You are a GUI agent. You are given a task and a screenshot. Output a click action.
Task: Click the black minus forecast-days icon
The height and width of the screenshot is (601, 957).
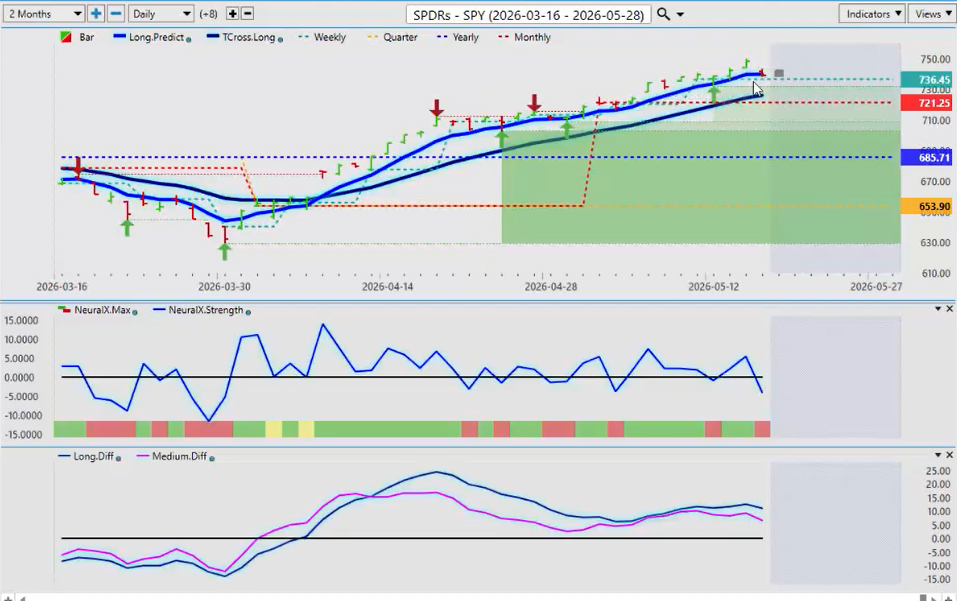point(247,13)
